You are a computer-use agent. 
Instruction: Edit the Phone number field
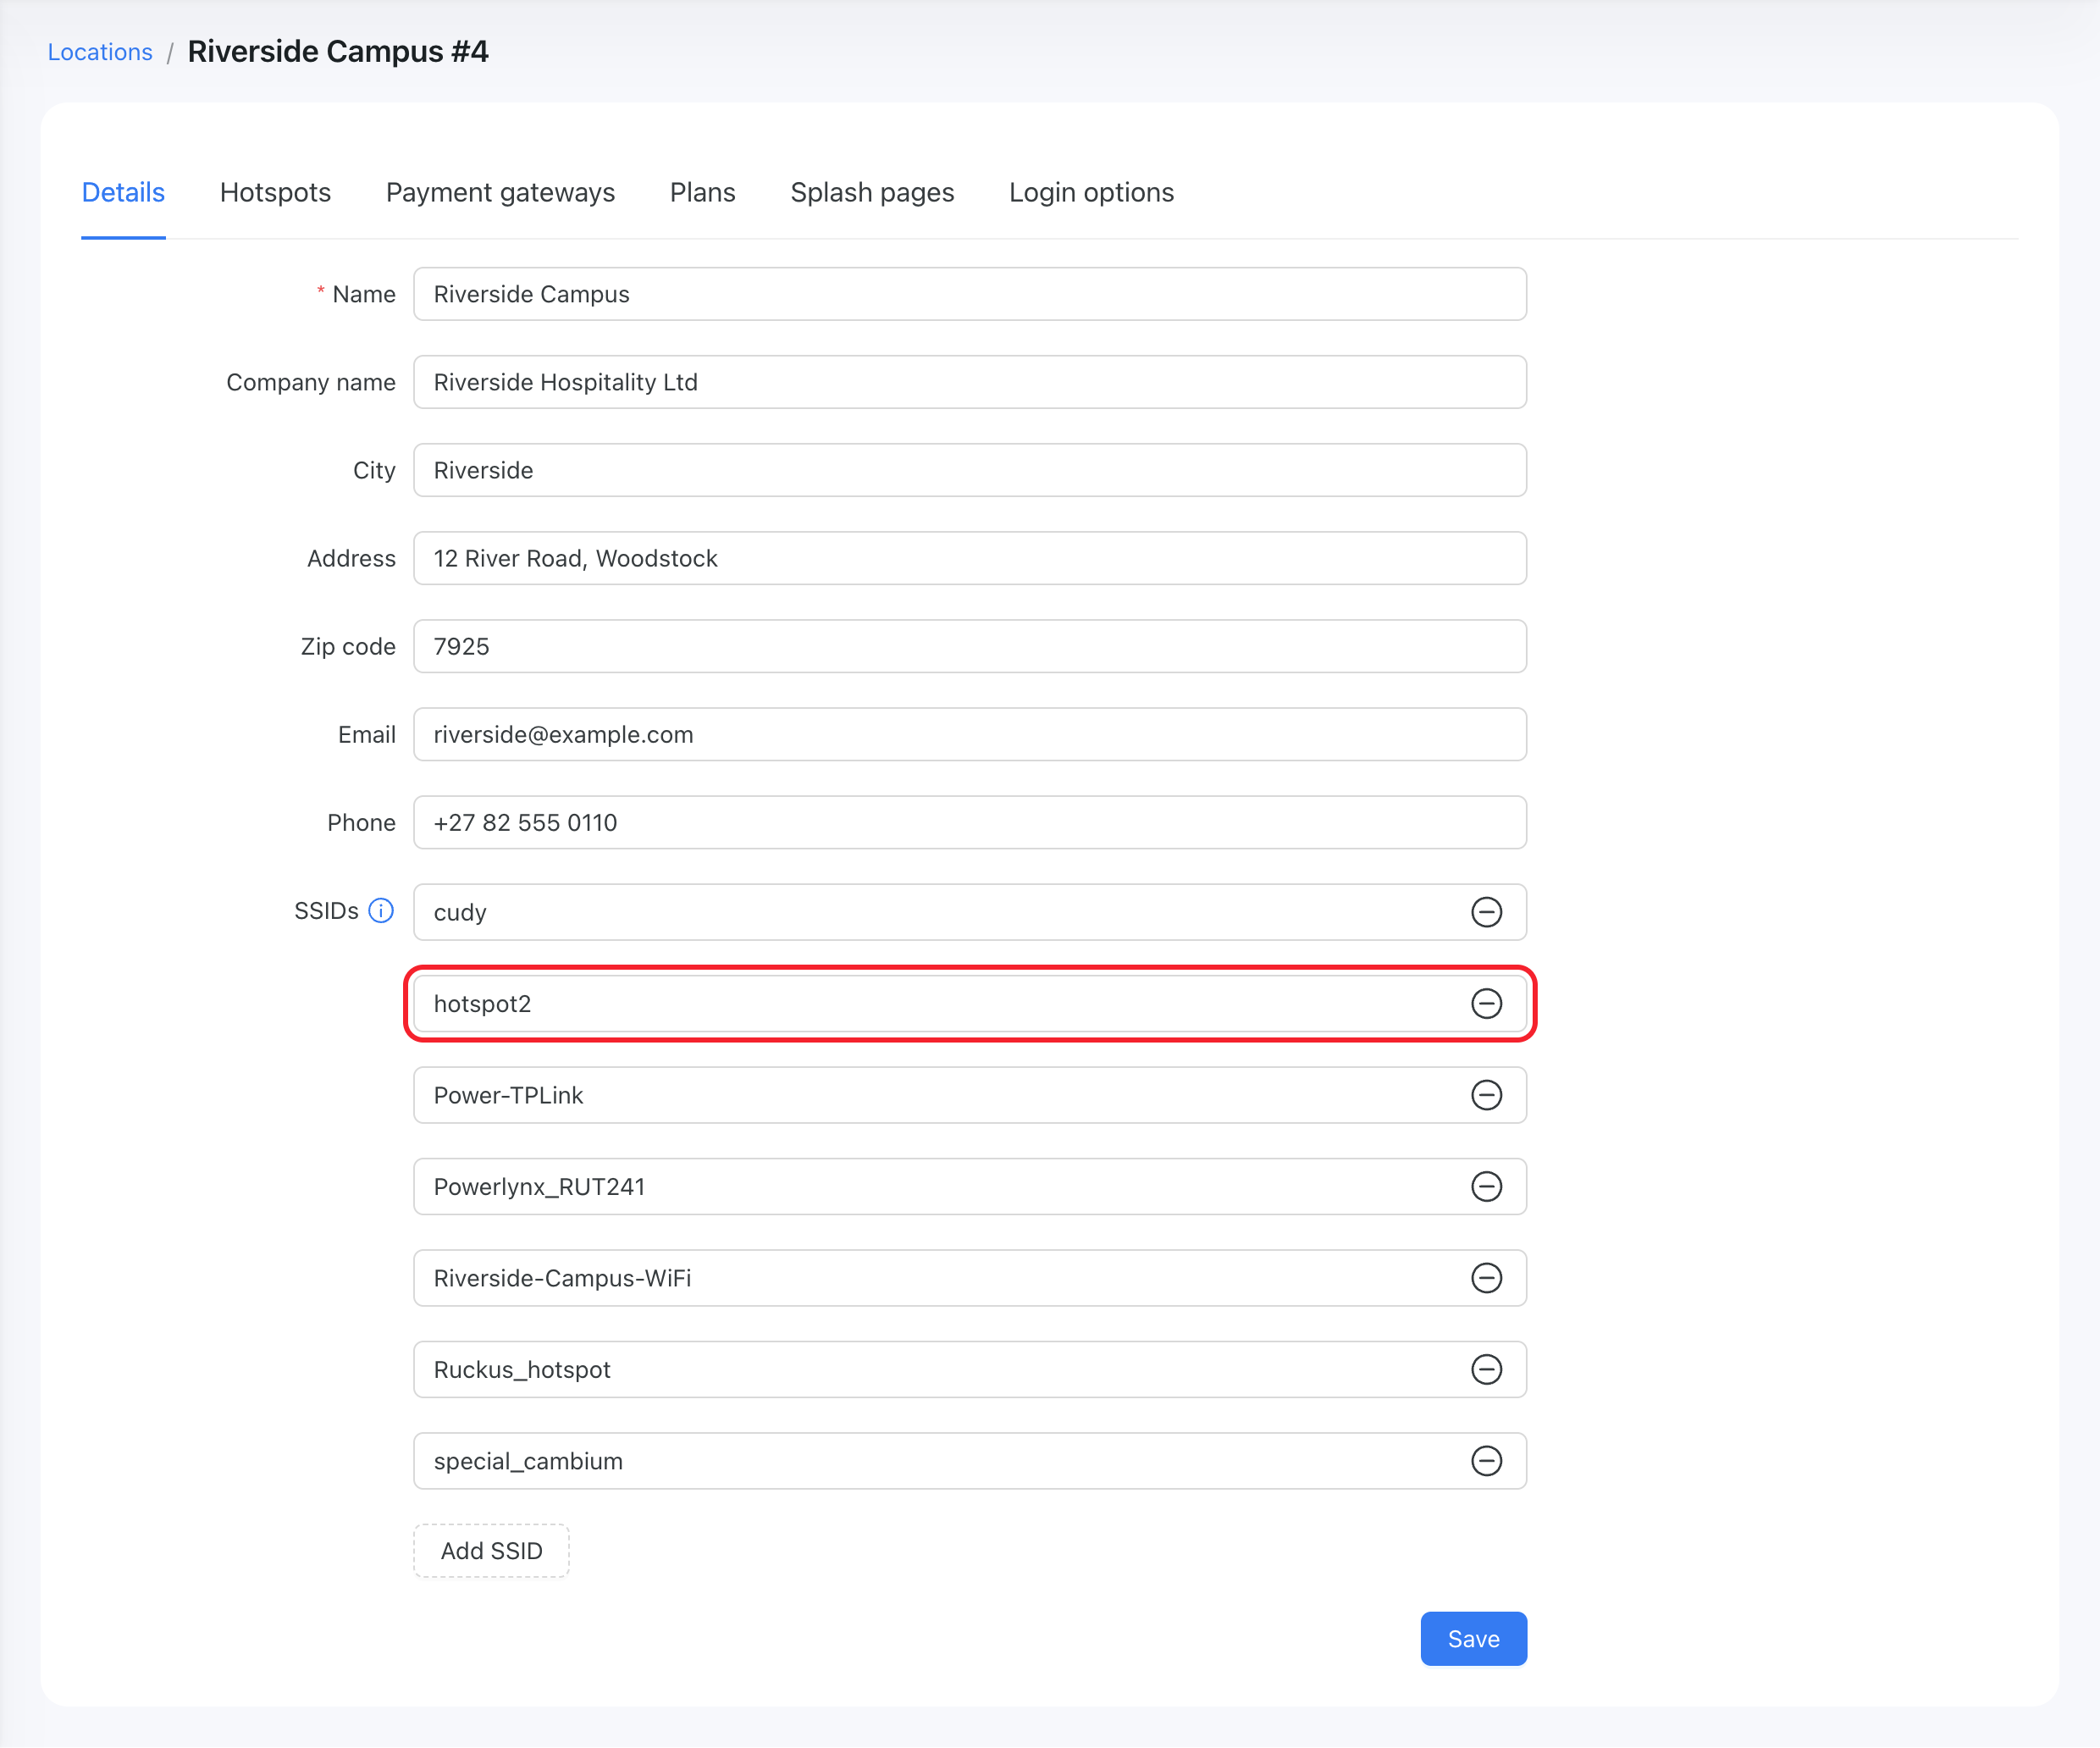coord(969,822)
